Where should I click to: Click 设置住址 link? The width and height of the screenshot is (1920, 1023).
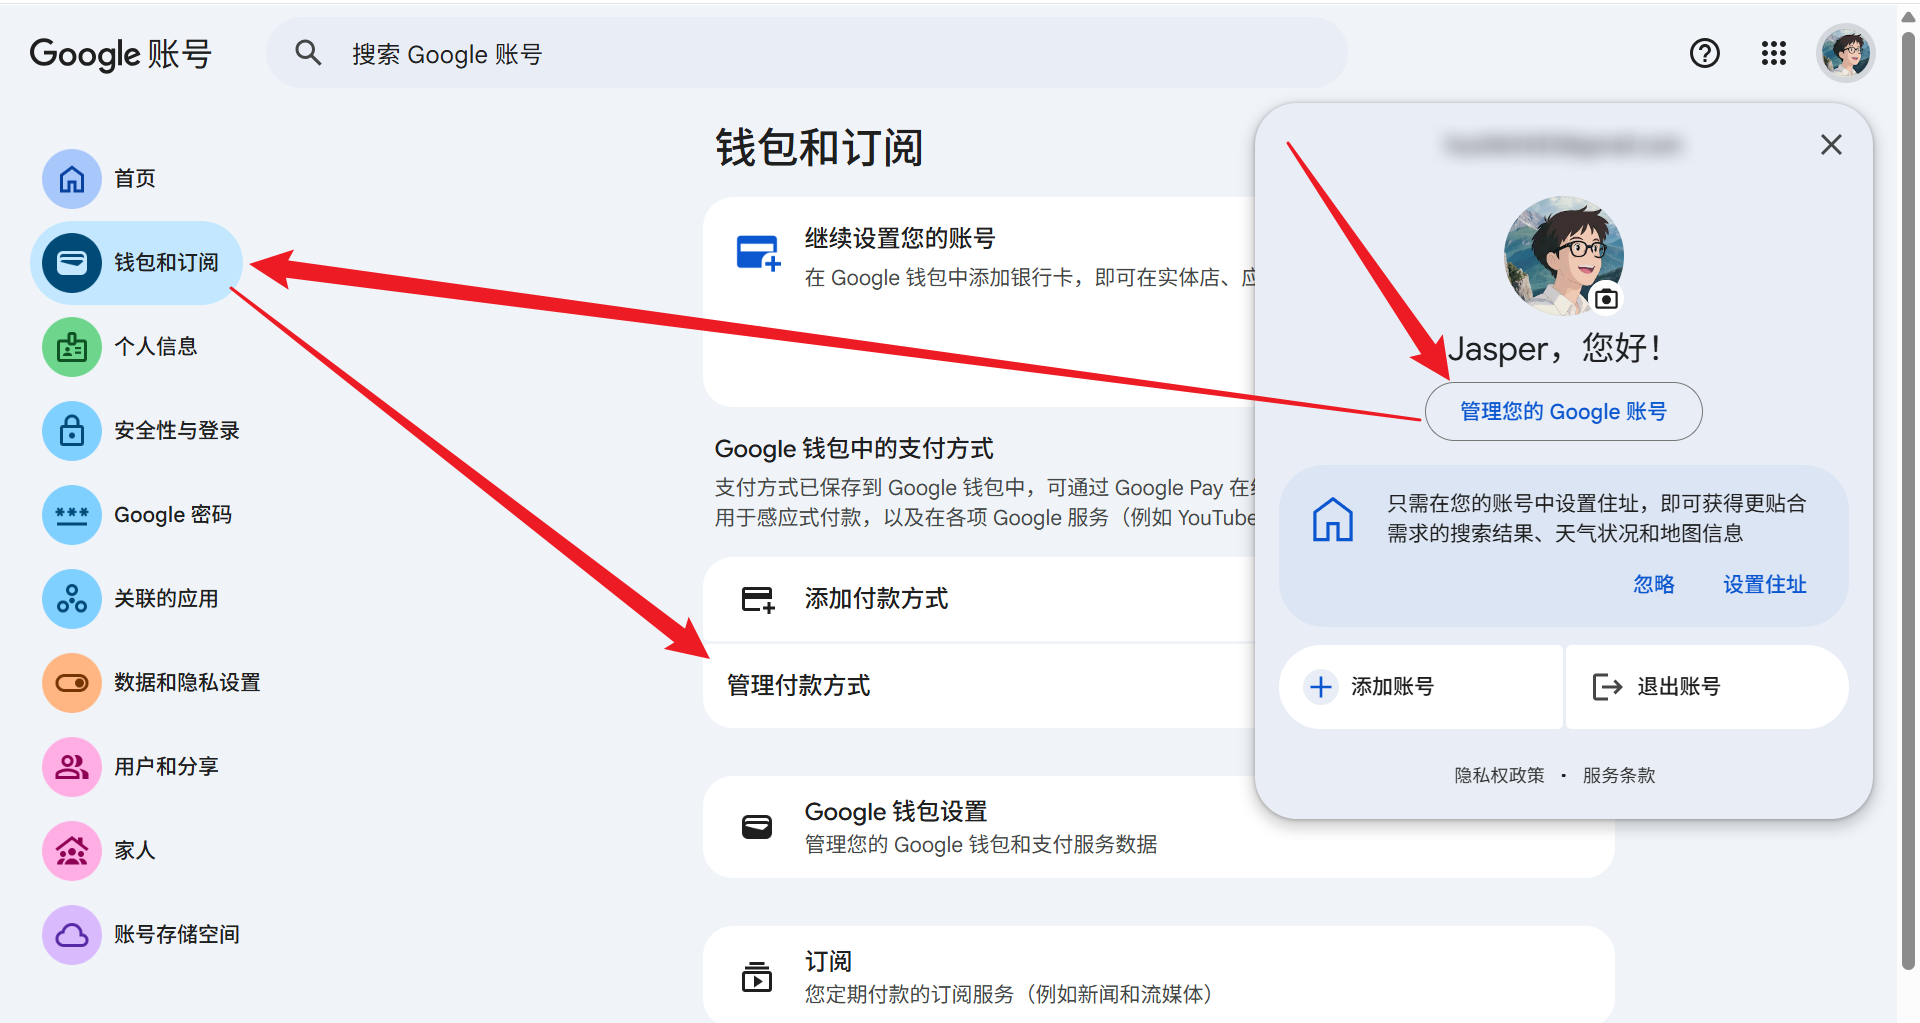coord(1764,585)
